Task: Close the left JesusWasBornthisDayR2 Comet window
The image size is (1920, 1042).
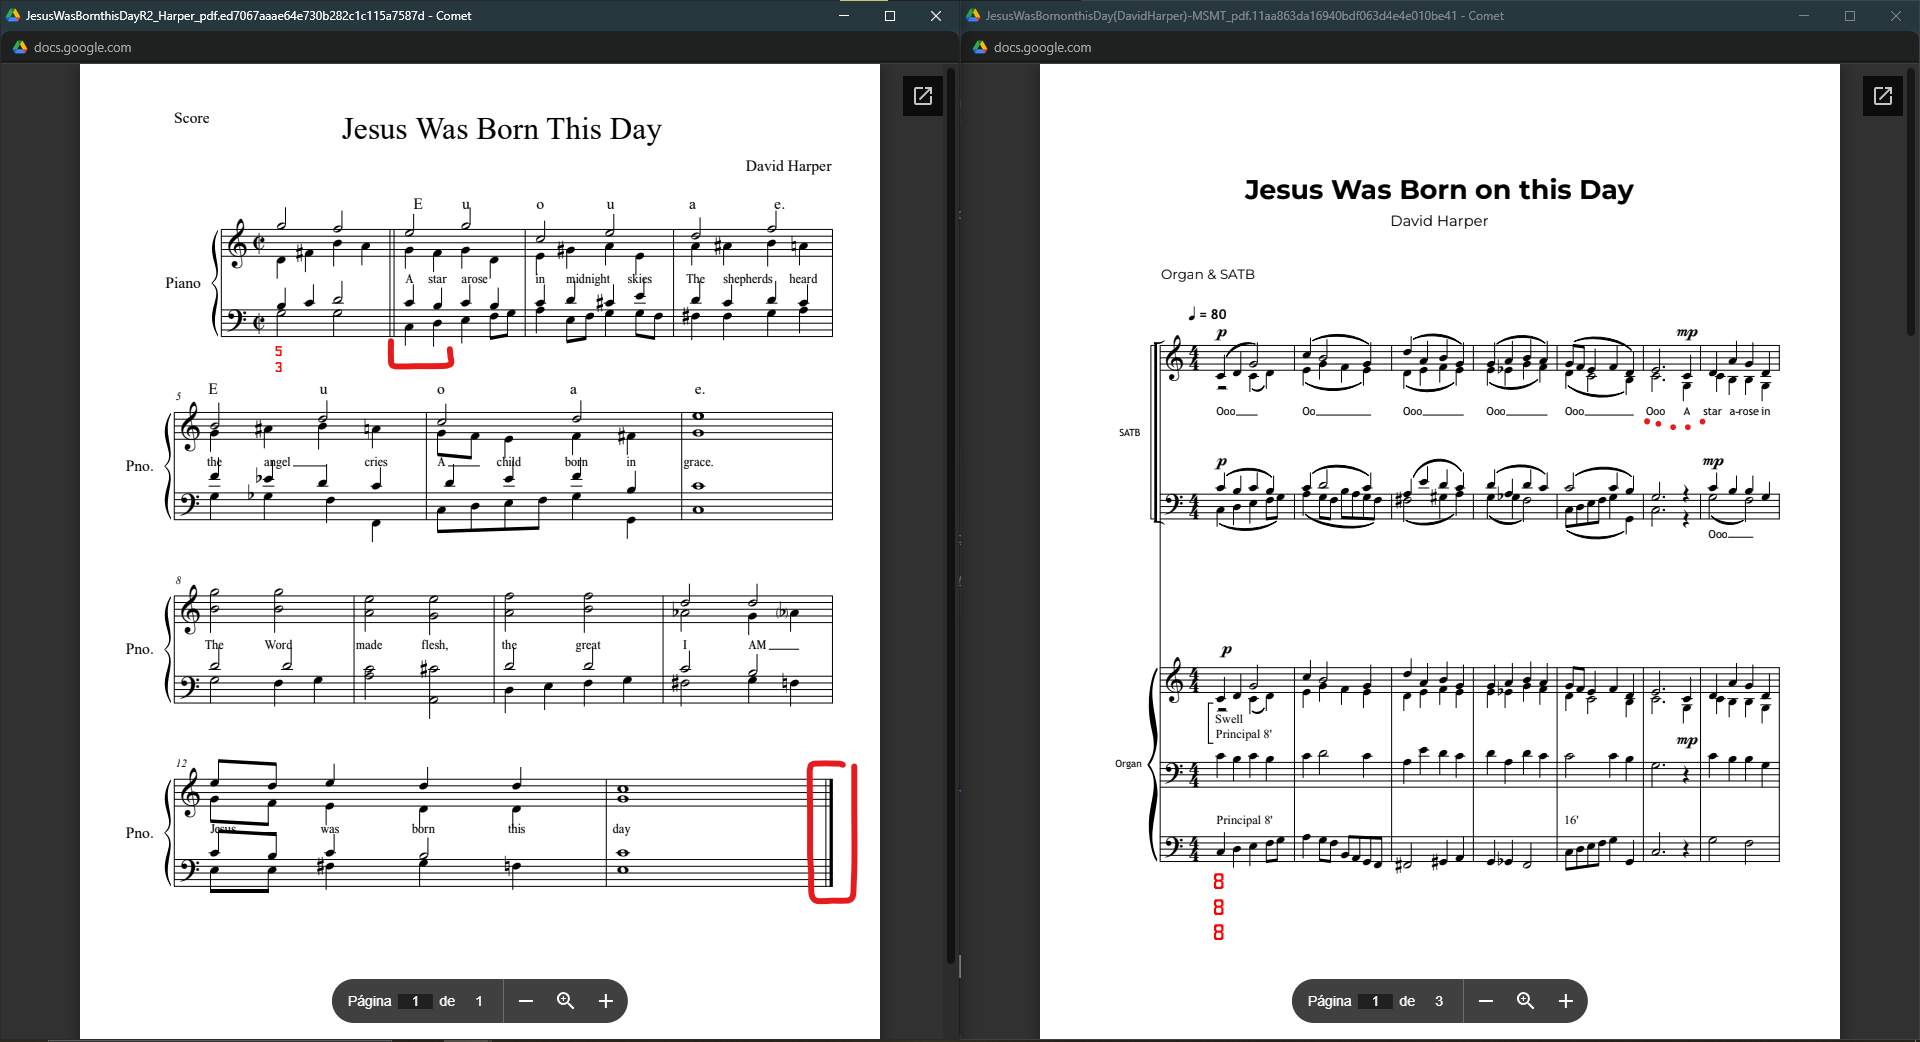Action: click(x=935, y=16)
